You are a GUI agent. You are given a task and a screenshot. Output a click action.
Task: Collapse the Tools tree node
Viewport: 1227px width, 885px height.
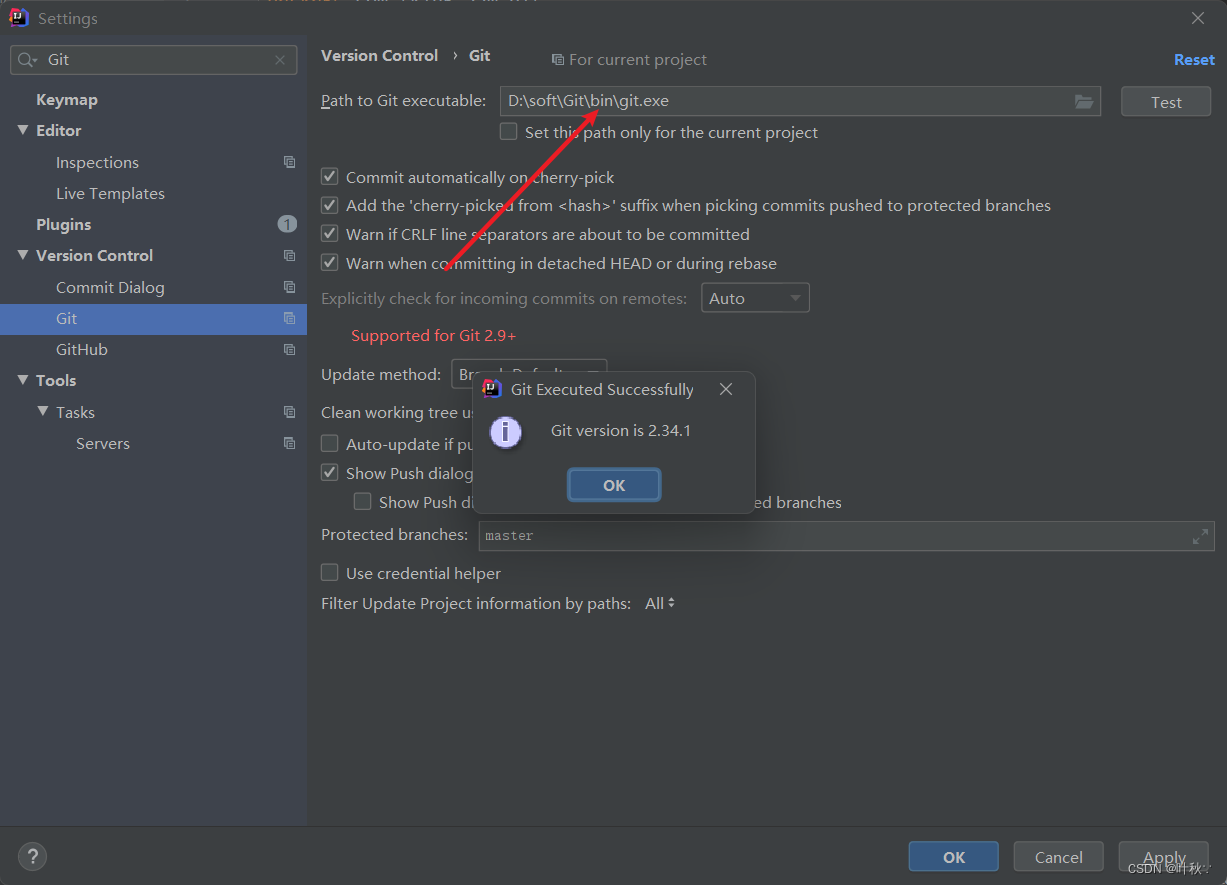(x=23, y=380)
